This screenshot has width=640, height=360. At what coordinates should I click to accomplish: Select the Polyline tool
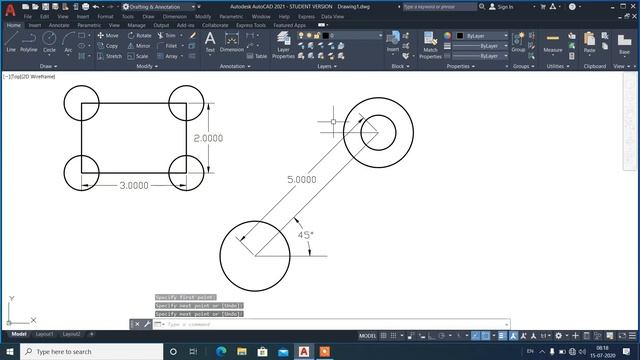point(29,42)
